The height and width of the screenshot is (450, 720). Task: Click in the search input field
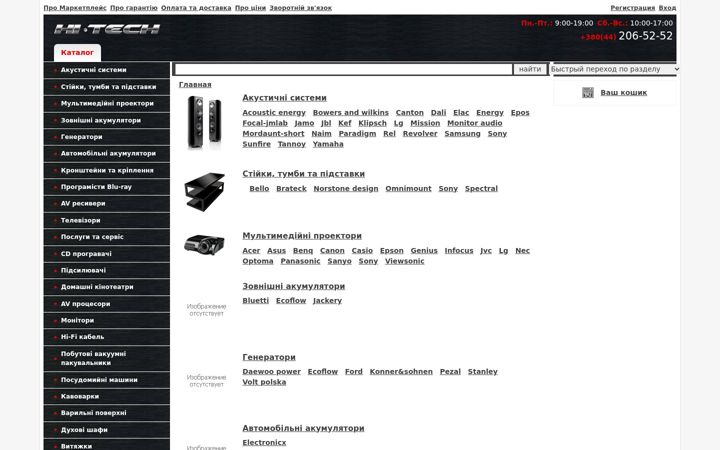point(343,69)
